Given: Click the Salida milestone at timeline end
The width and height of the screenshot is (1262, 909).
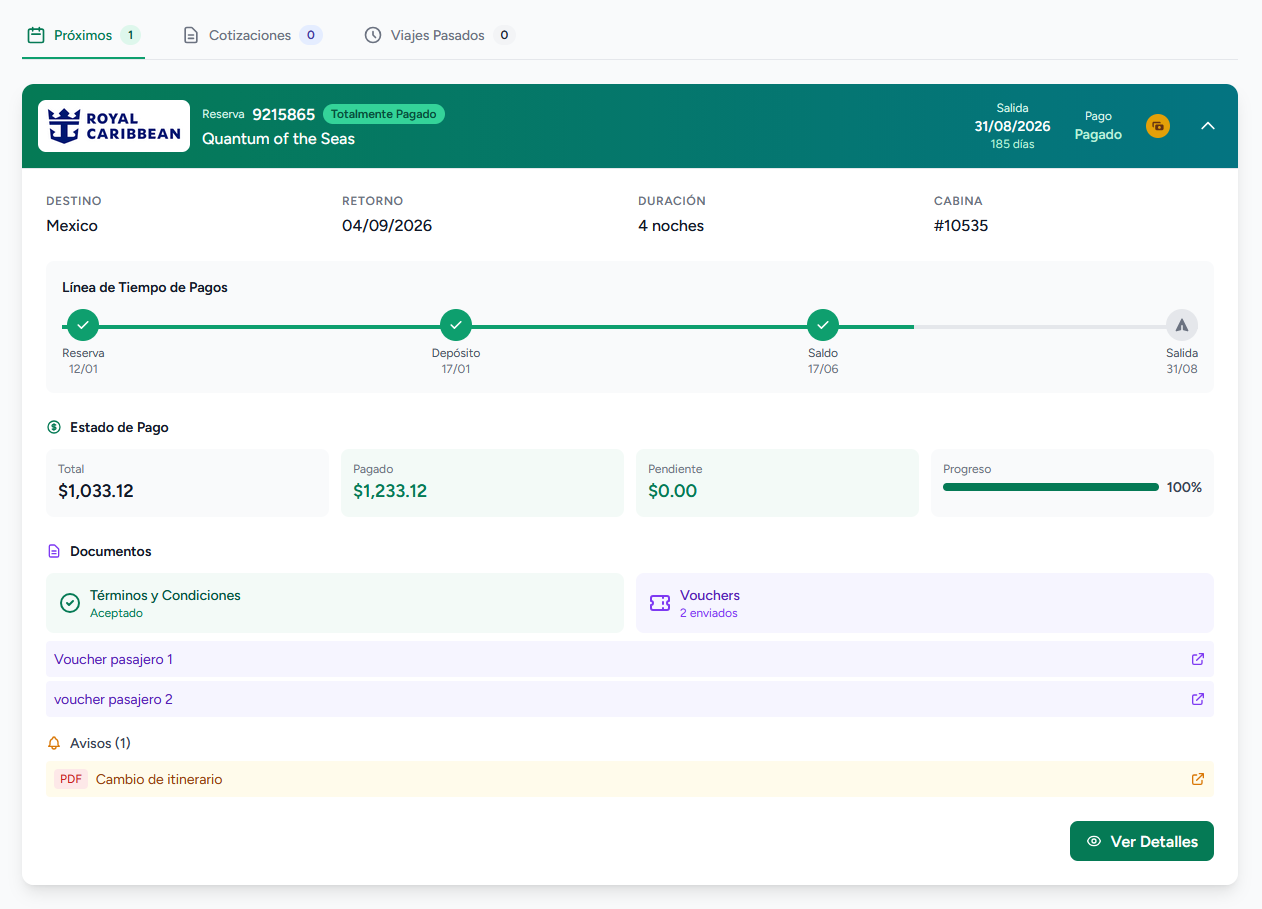Looking at the screenshot, I should tap(1182, 325).
